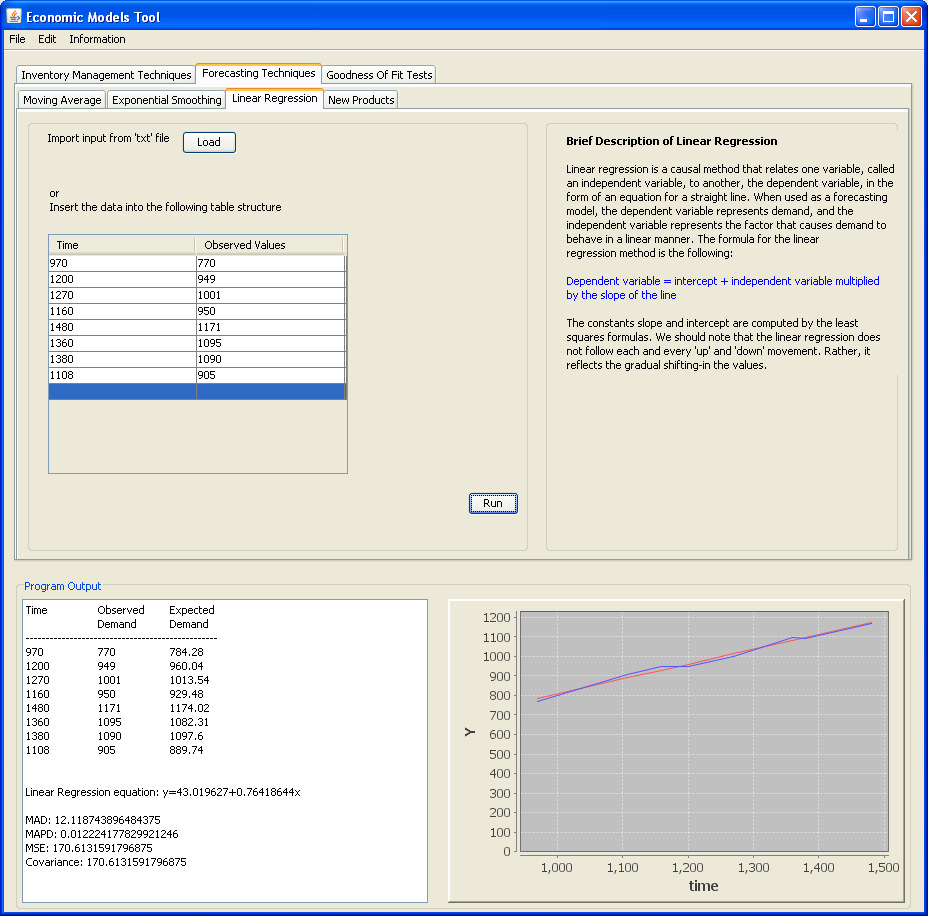This screenshot has width=928, height=916.
Task: Select the Observed Values cell containing 1001
Action: (x=270, y=295)
